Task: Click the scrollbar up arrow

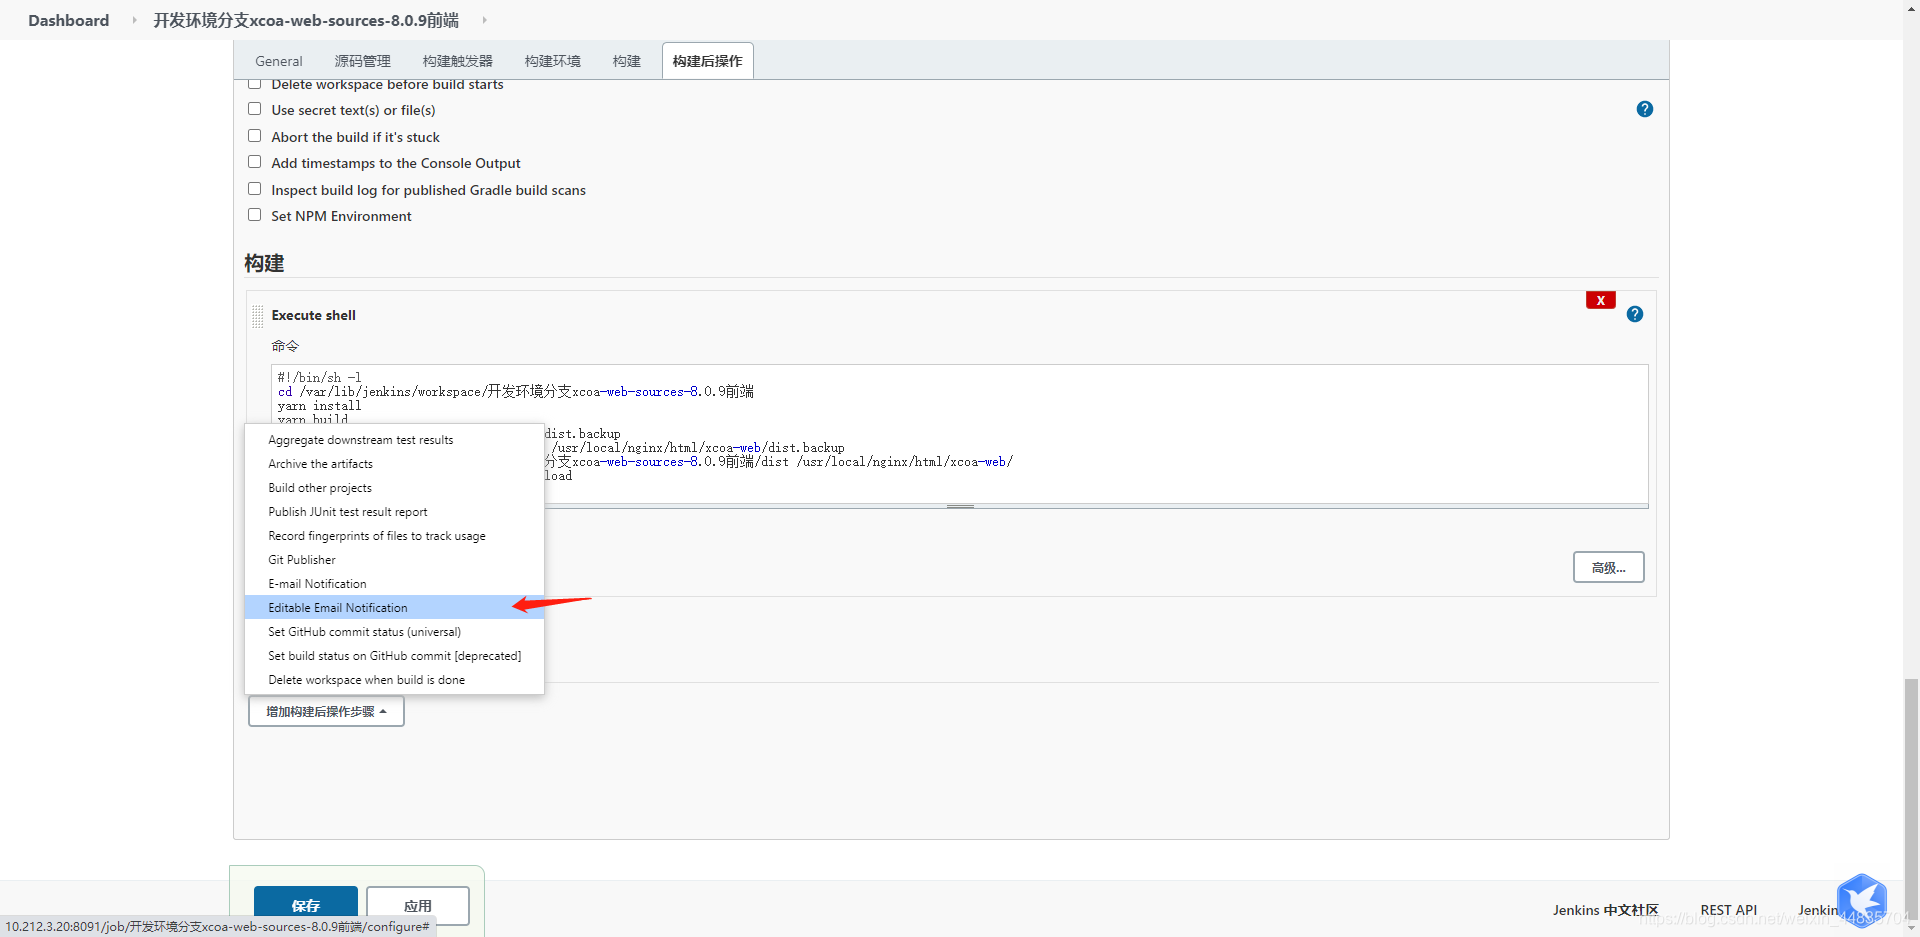Action: pyautogui.click(x=1911, y=7)
